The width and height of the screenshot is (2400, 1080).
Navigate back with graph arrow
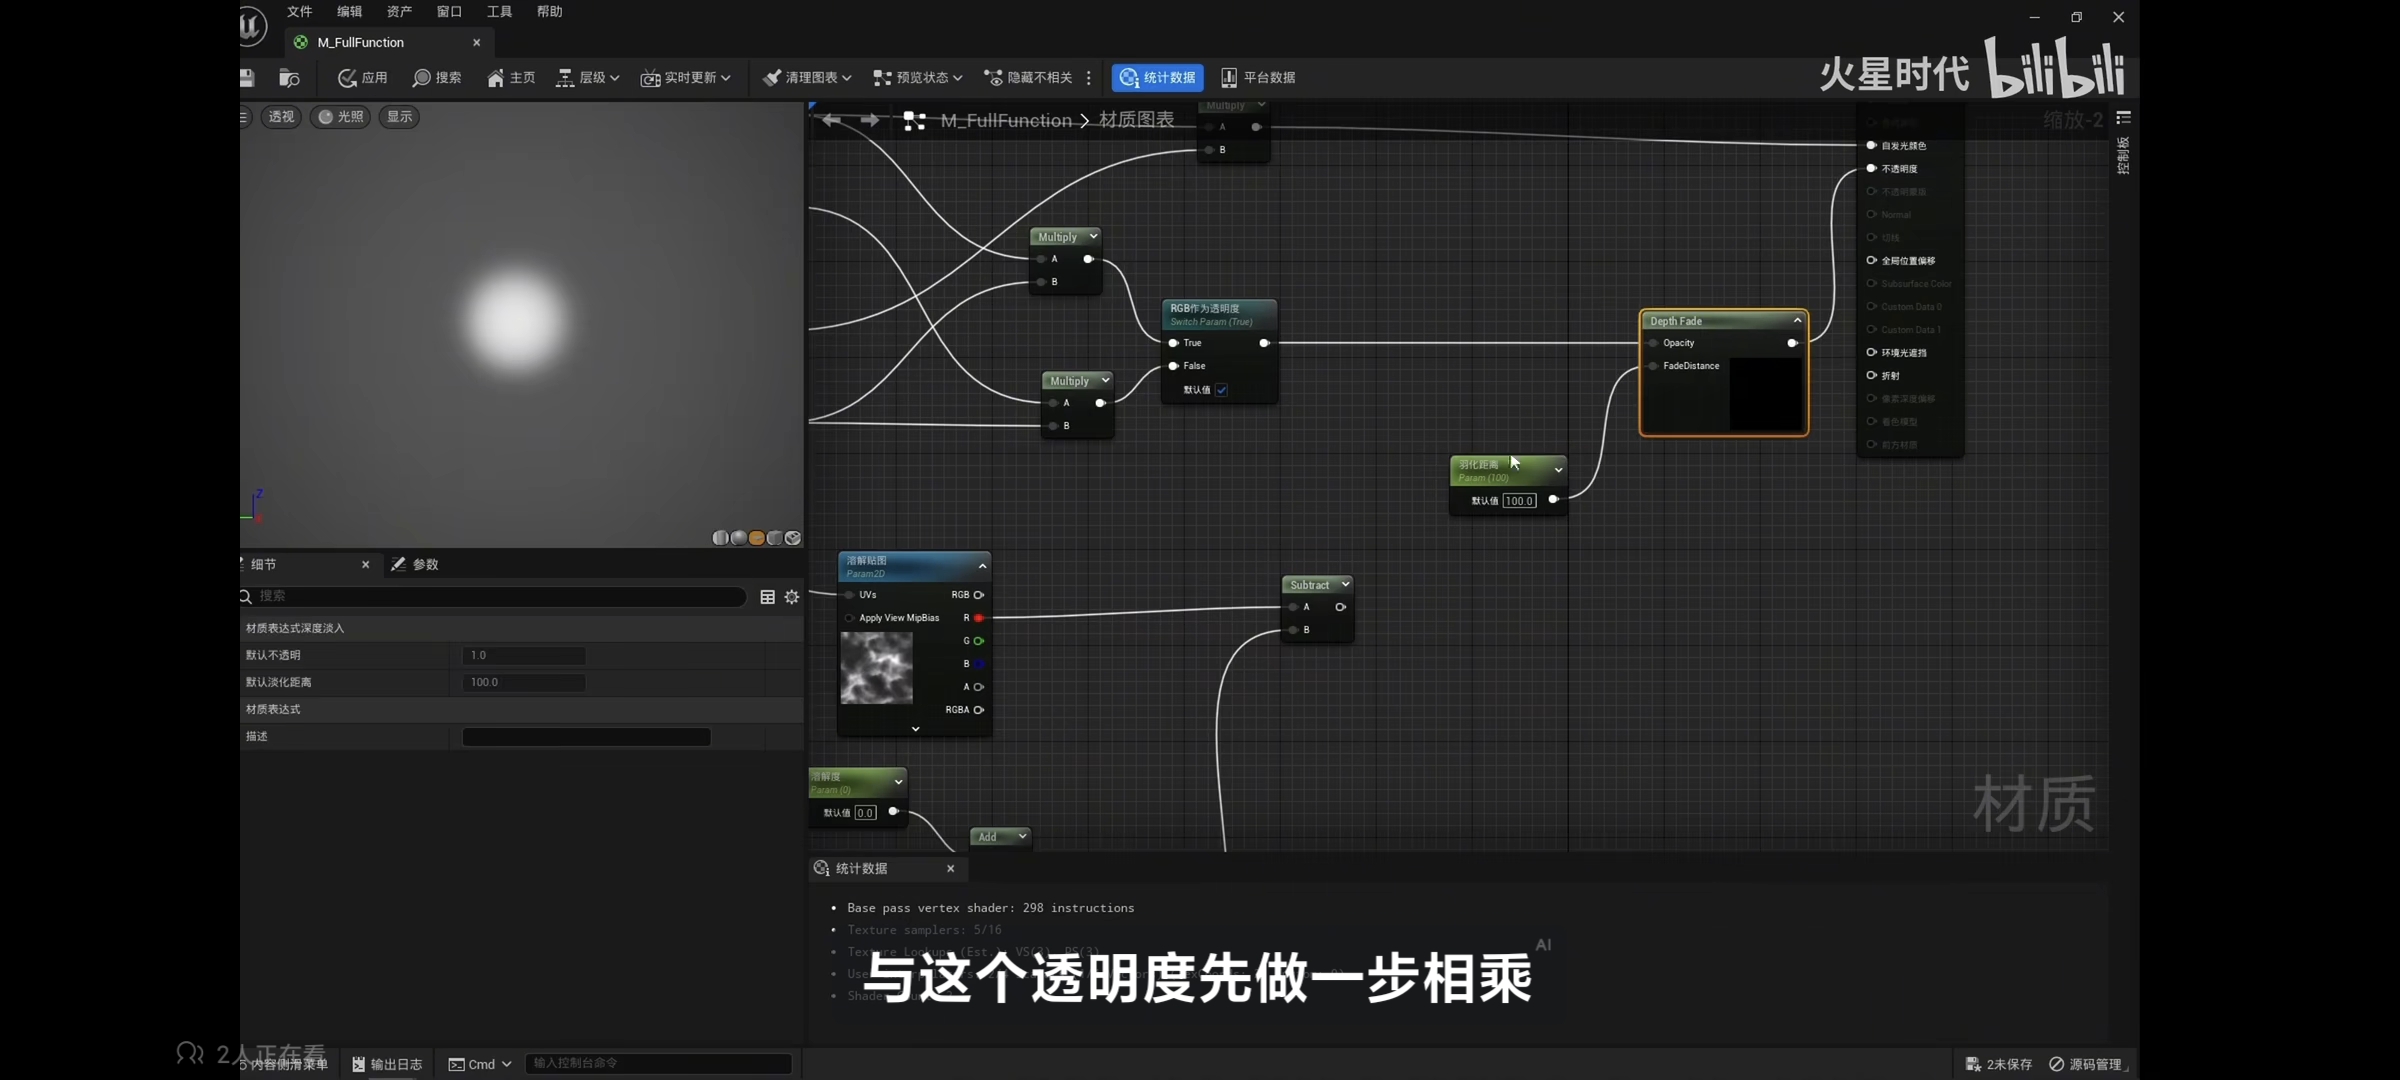pos(831,120)
